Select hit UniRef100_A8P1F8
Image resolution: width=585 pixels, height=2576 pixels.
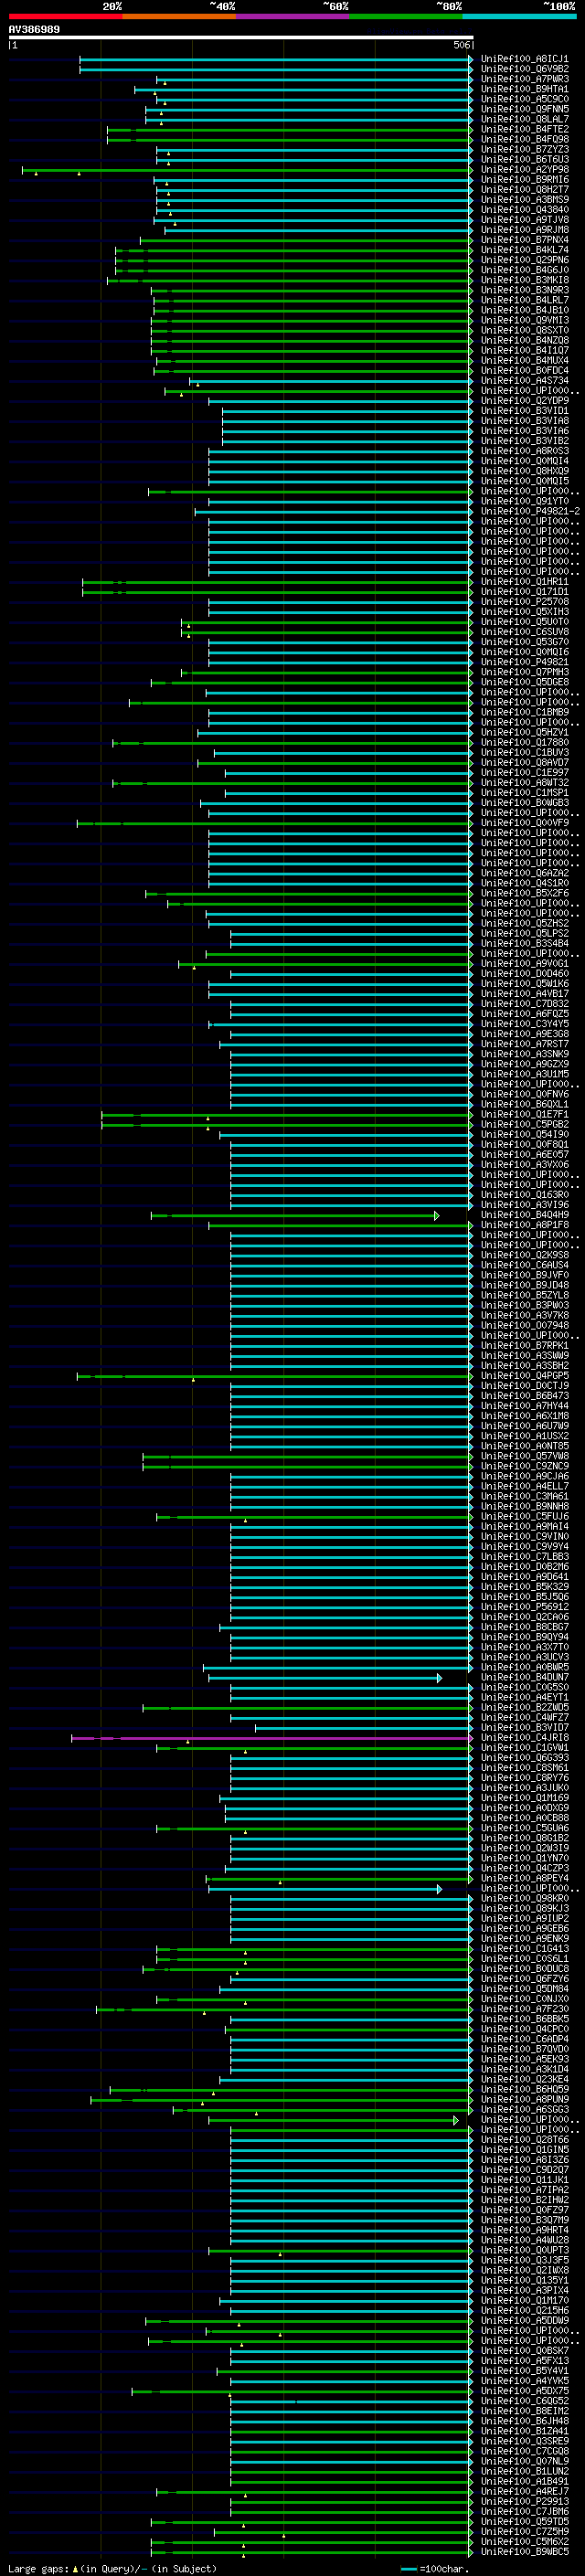[525, 1226]
